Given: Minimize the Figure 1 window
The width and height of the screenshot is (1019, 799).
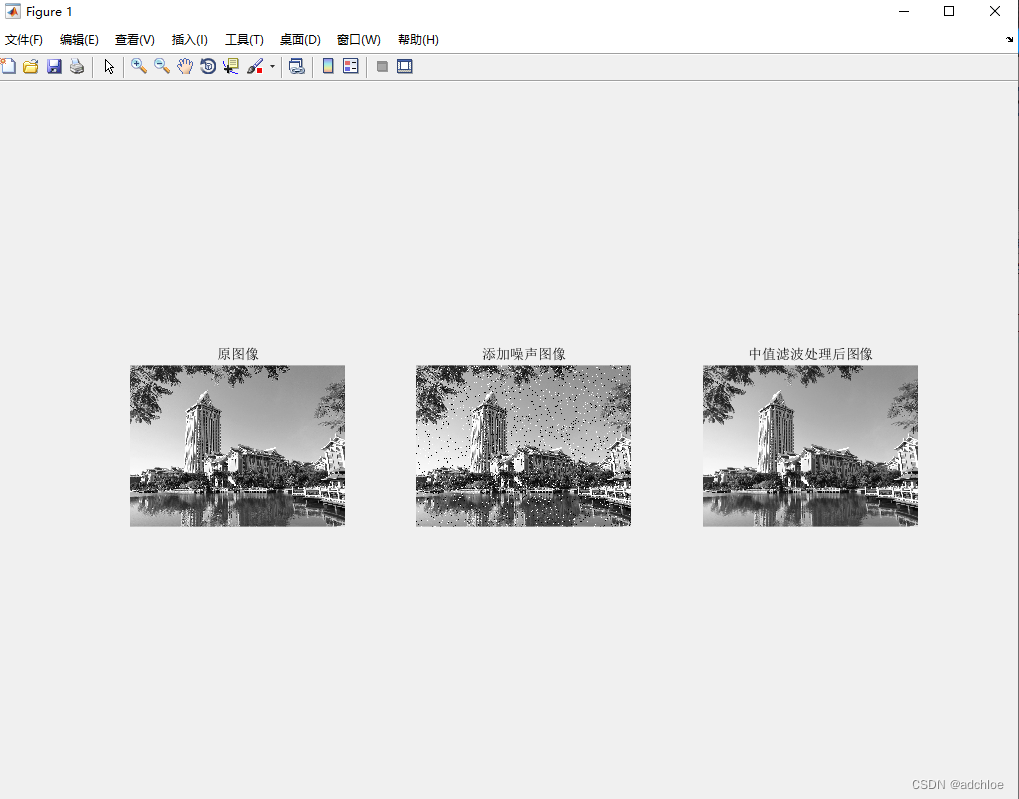Looking at the screenshot, I should click(904, 11).
